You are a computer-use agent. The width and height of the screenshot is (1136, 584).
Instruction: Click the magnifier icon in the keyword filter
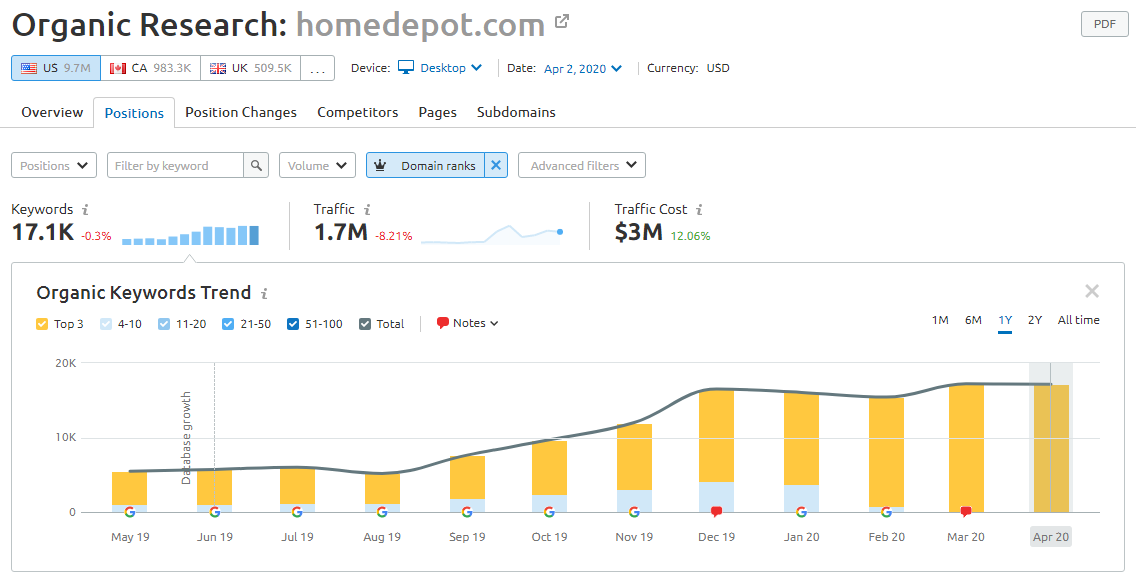click(x=256, y=164)
